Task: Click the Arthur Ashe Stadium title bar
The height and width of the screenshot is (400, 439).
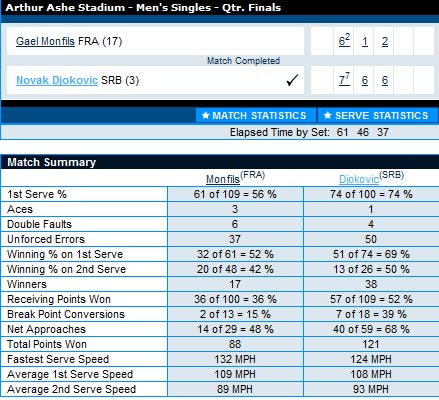Action: [220, 7]
